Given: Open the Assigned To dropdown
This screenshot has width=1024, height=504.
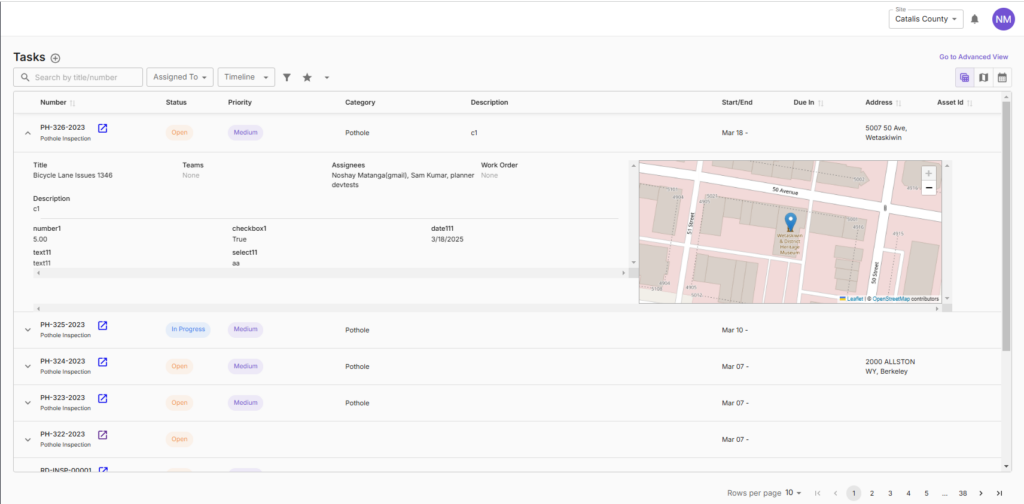Looking at the screenshot, I should click(x=180, y=77).
